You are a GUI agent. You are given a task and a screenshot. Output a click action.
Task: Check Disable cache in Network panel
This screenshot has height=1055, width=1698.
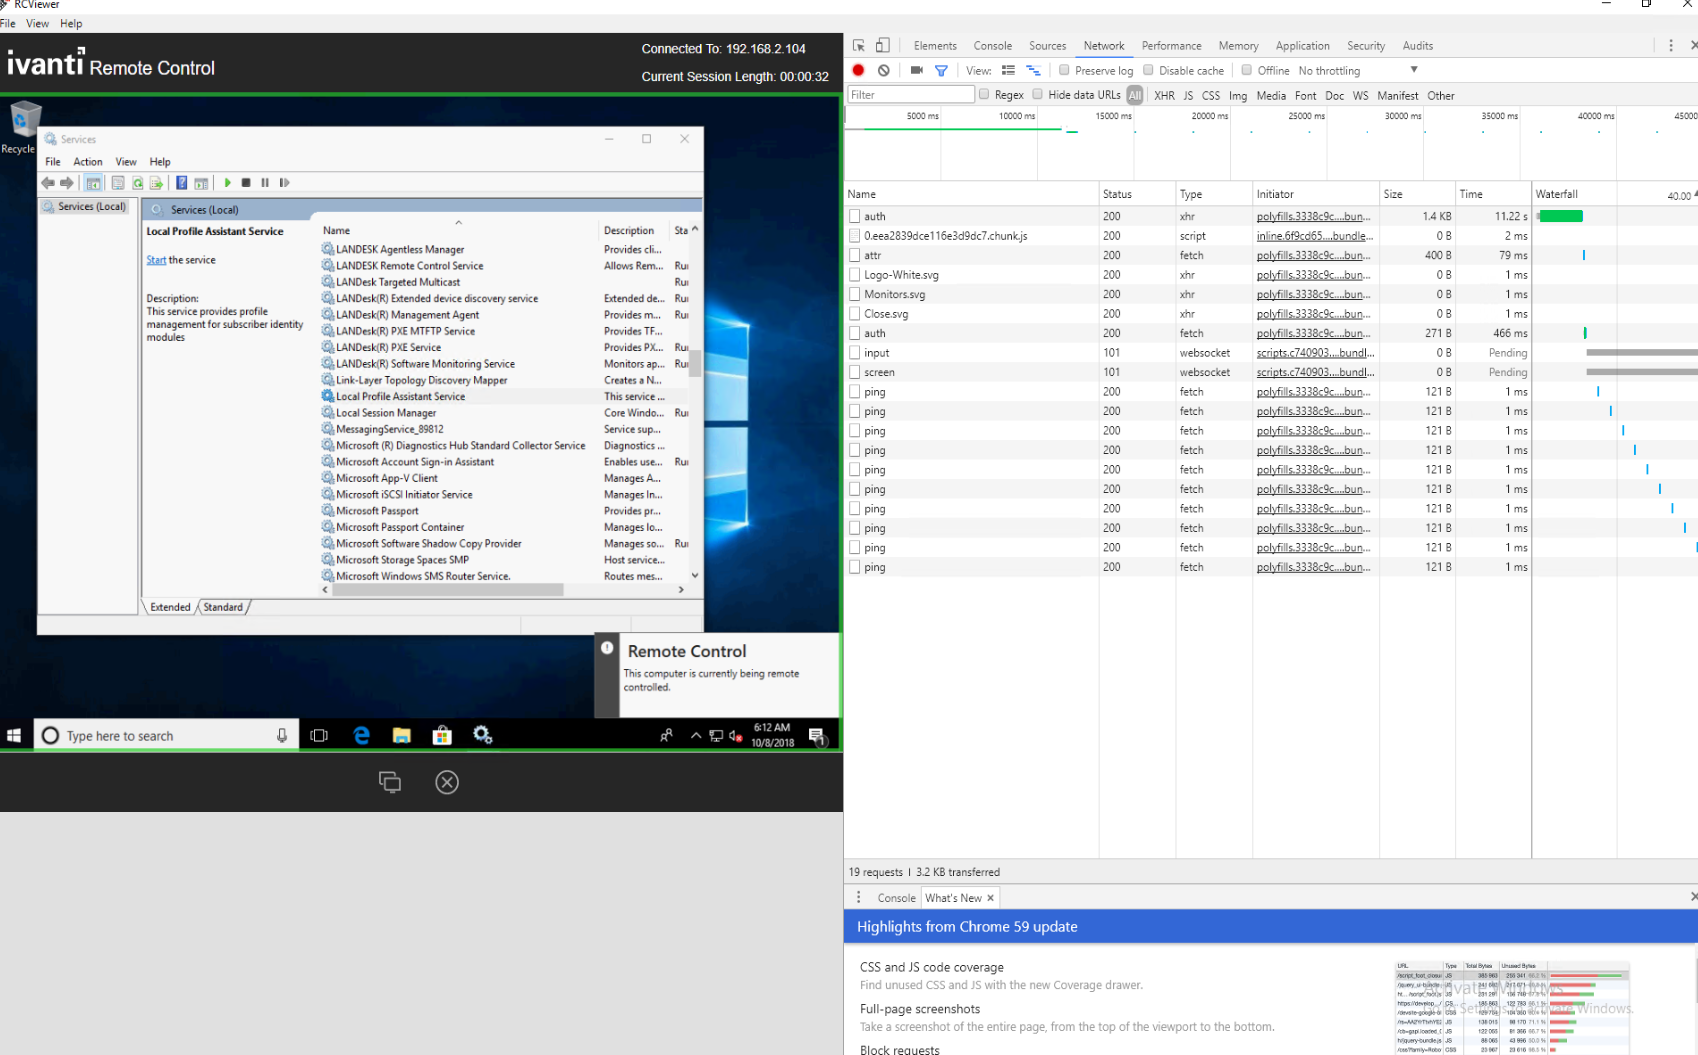click(1148, 70)
